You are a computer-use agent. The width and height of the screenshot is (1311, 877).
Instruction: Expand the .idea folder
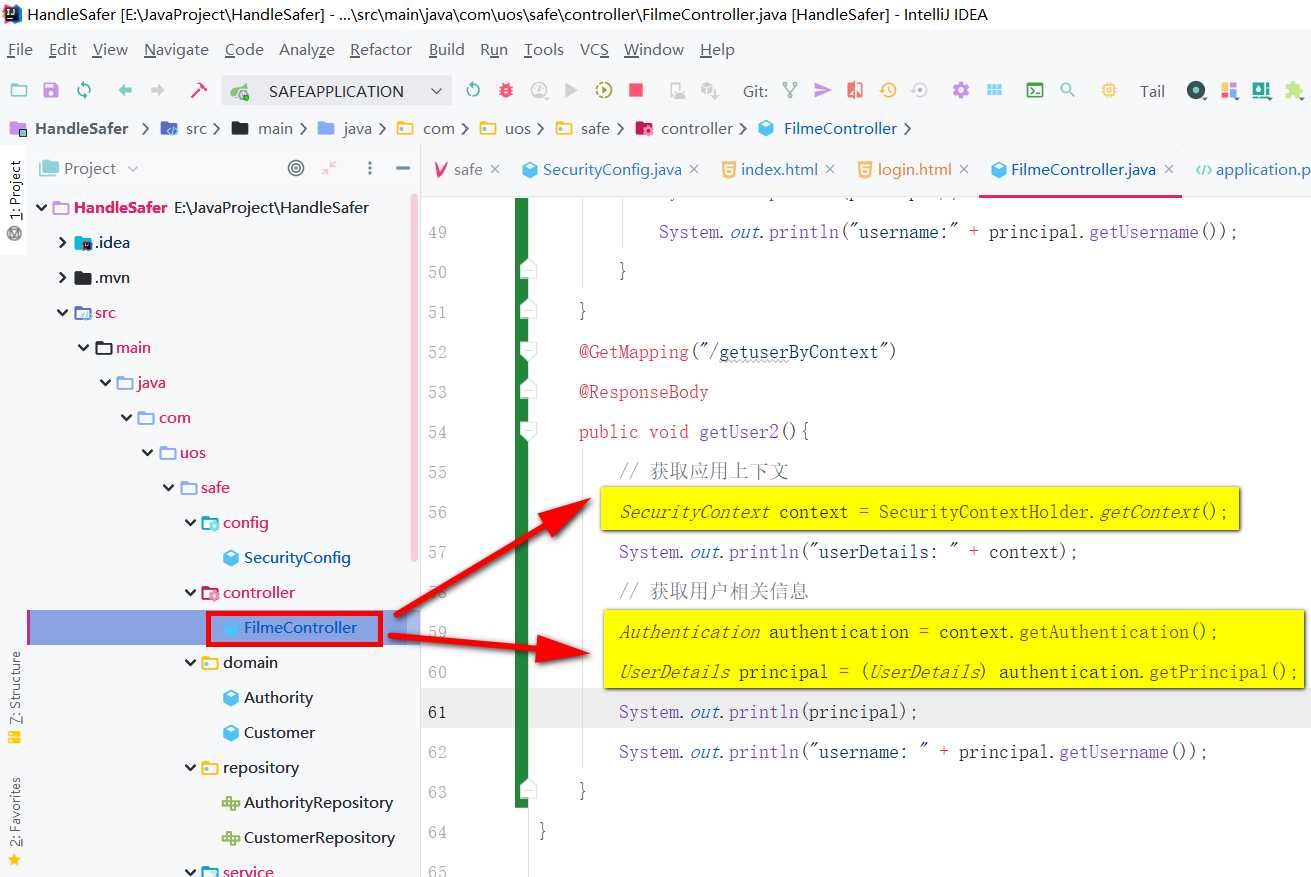click(x=62, y=243)
